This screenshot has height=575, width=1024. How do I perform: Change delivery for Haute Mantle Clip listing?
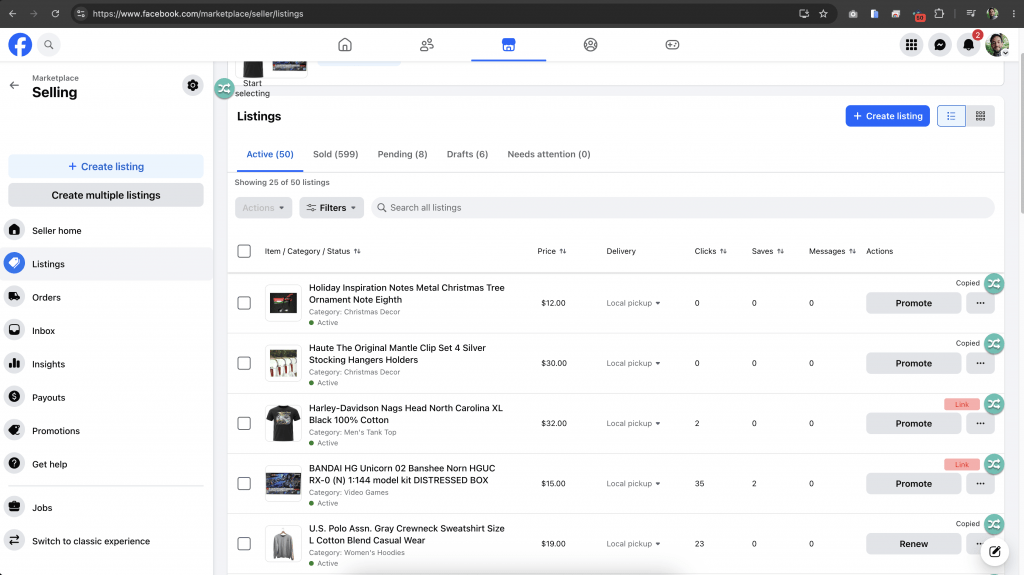coord(633,363)
